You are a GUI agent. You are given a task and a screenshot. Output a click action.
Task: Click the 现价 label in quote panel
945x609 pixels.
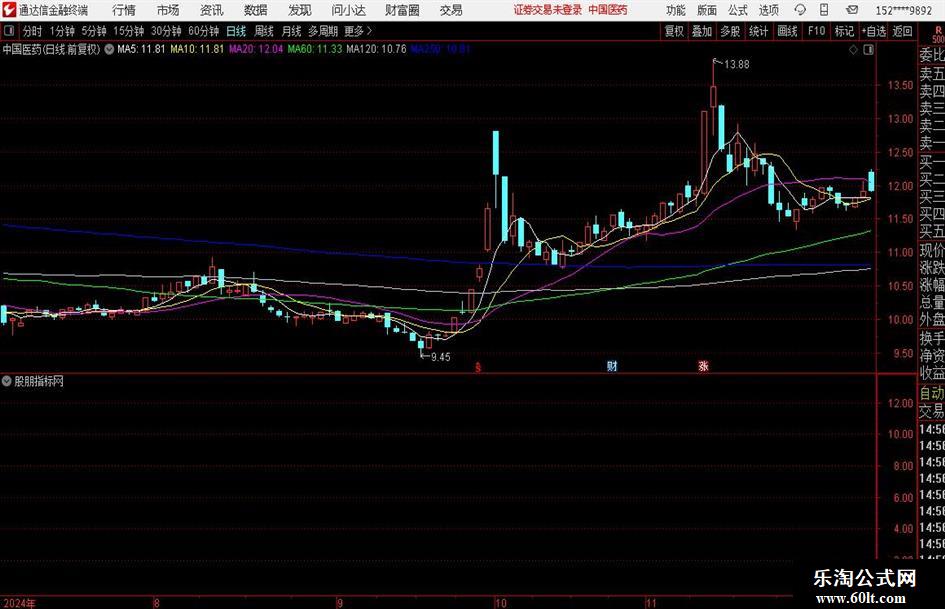tap(932, 250)
